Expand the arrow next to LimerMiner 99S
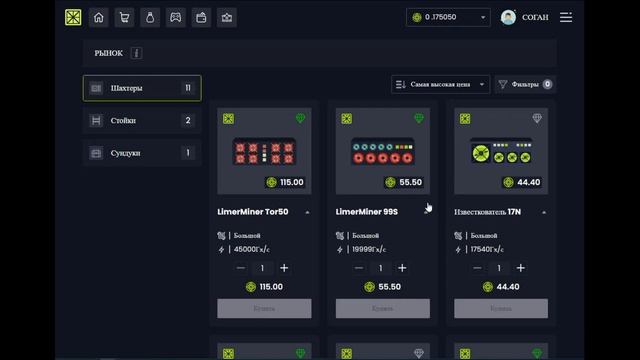 tap(426, 212)
